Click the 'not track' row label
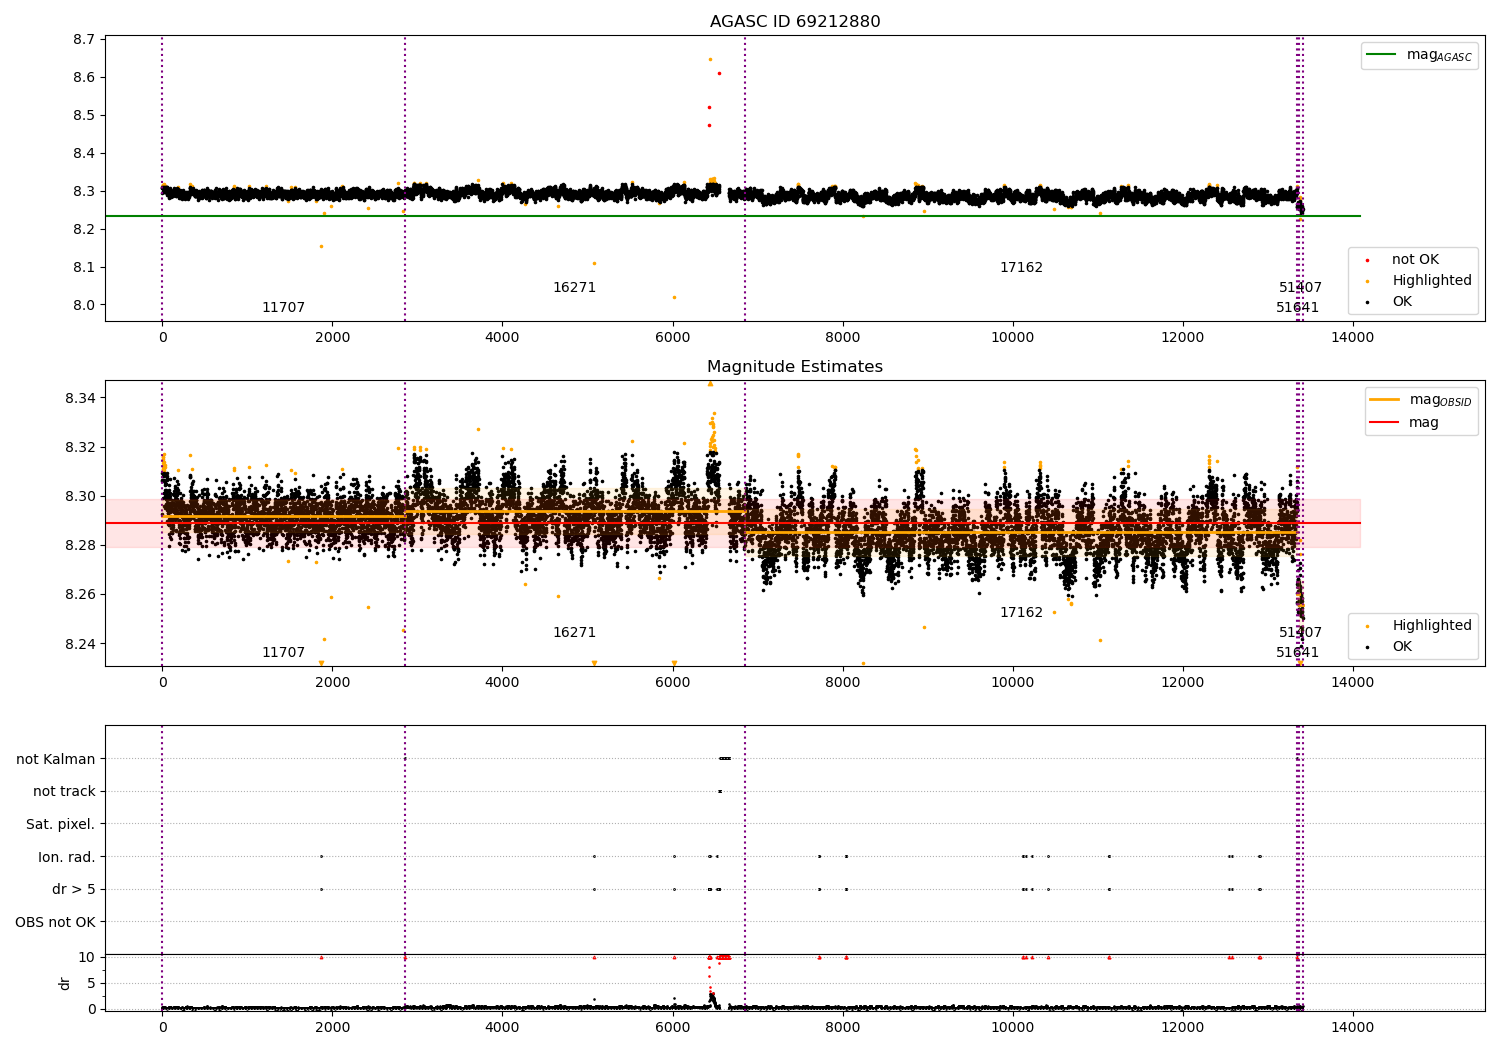 [64, 791]
